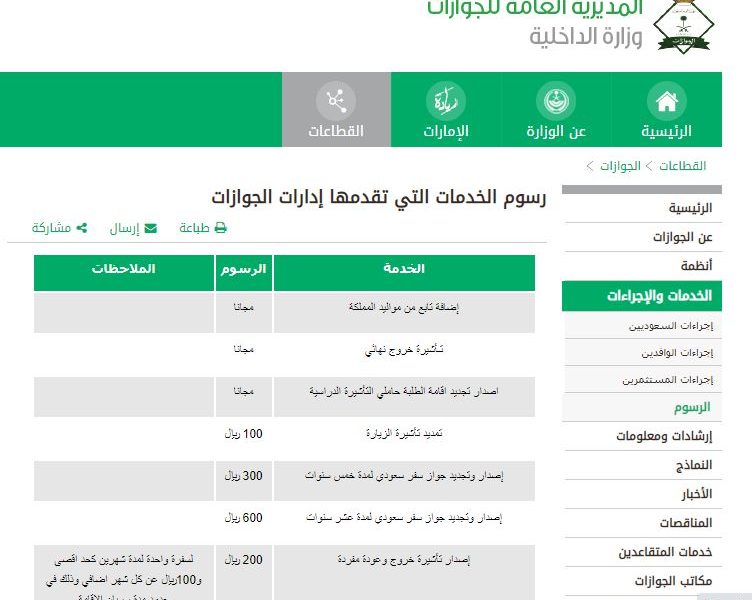Image resolution: width=752 pixels, height=600 pixels.
Task: Select الرسوم in the sidebar
Action: point(643,408)
